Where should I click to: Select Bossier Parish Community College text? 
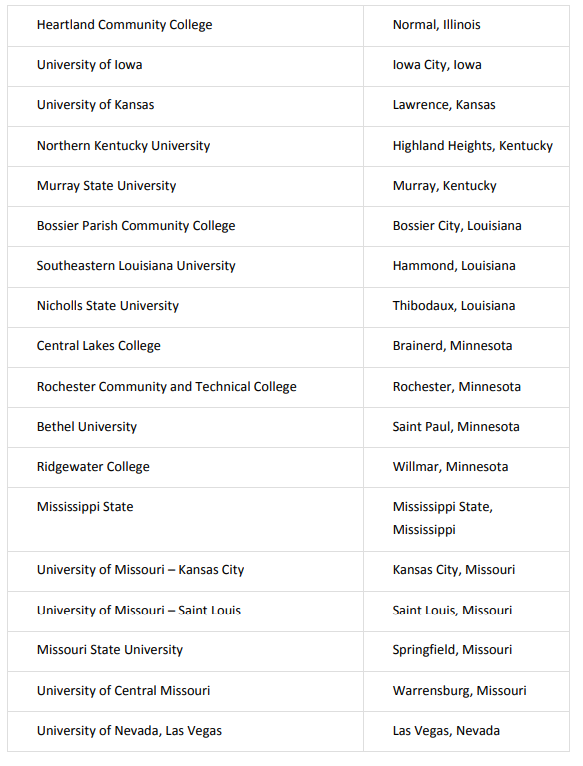136,226
